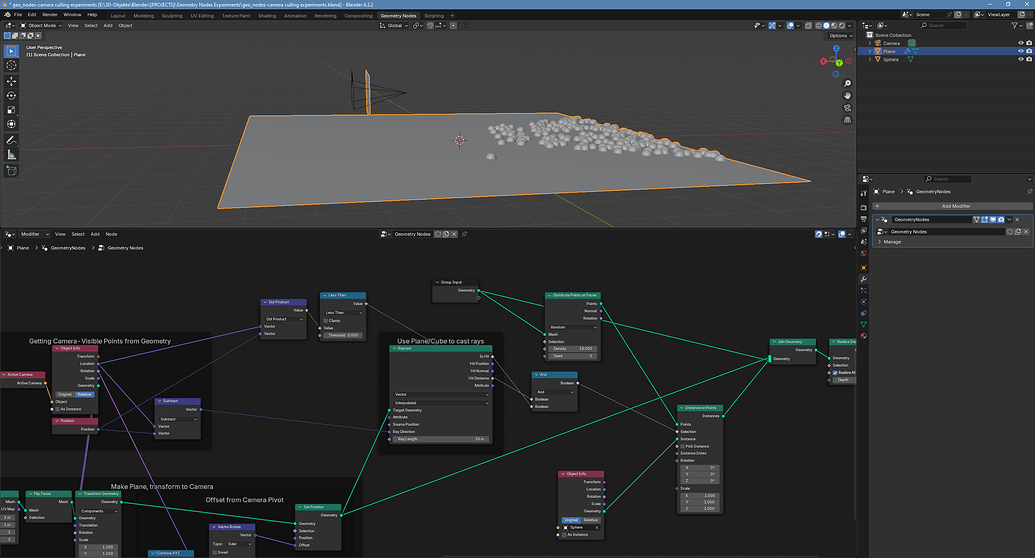Screen dimensions: 1035x558
Task: Adjust the Ray Length field on Raycast node
Action: [441, 438]
